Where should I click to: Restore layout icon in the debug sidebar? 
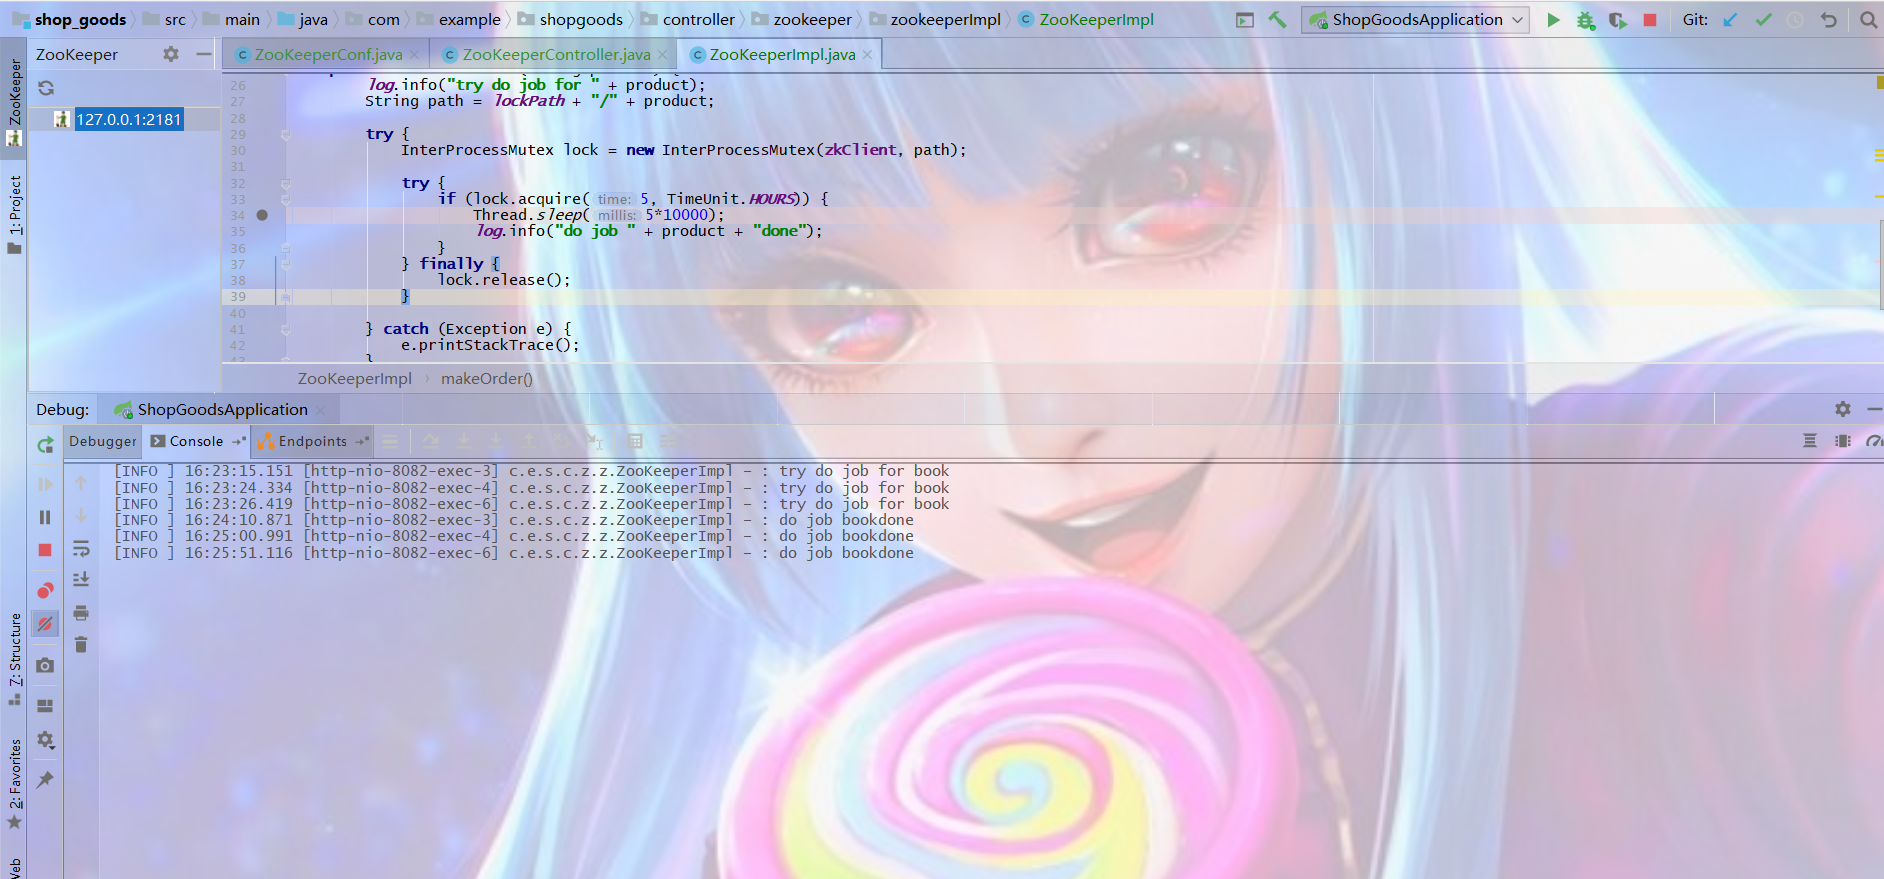[45, 705]
